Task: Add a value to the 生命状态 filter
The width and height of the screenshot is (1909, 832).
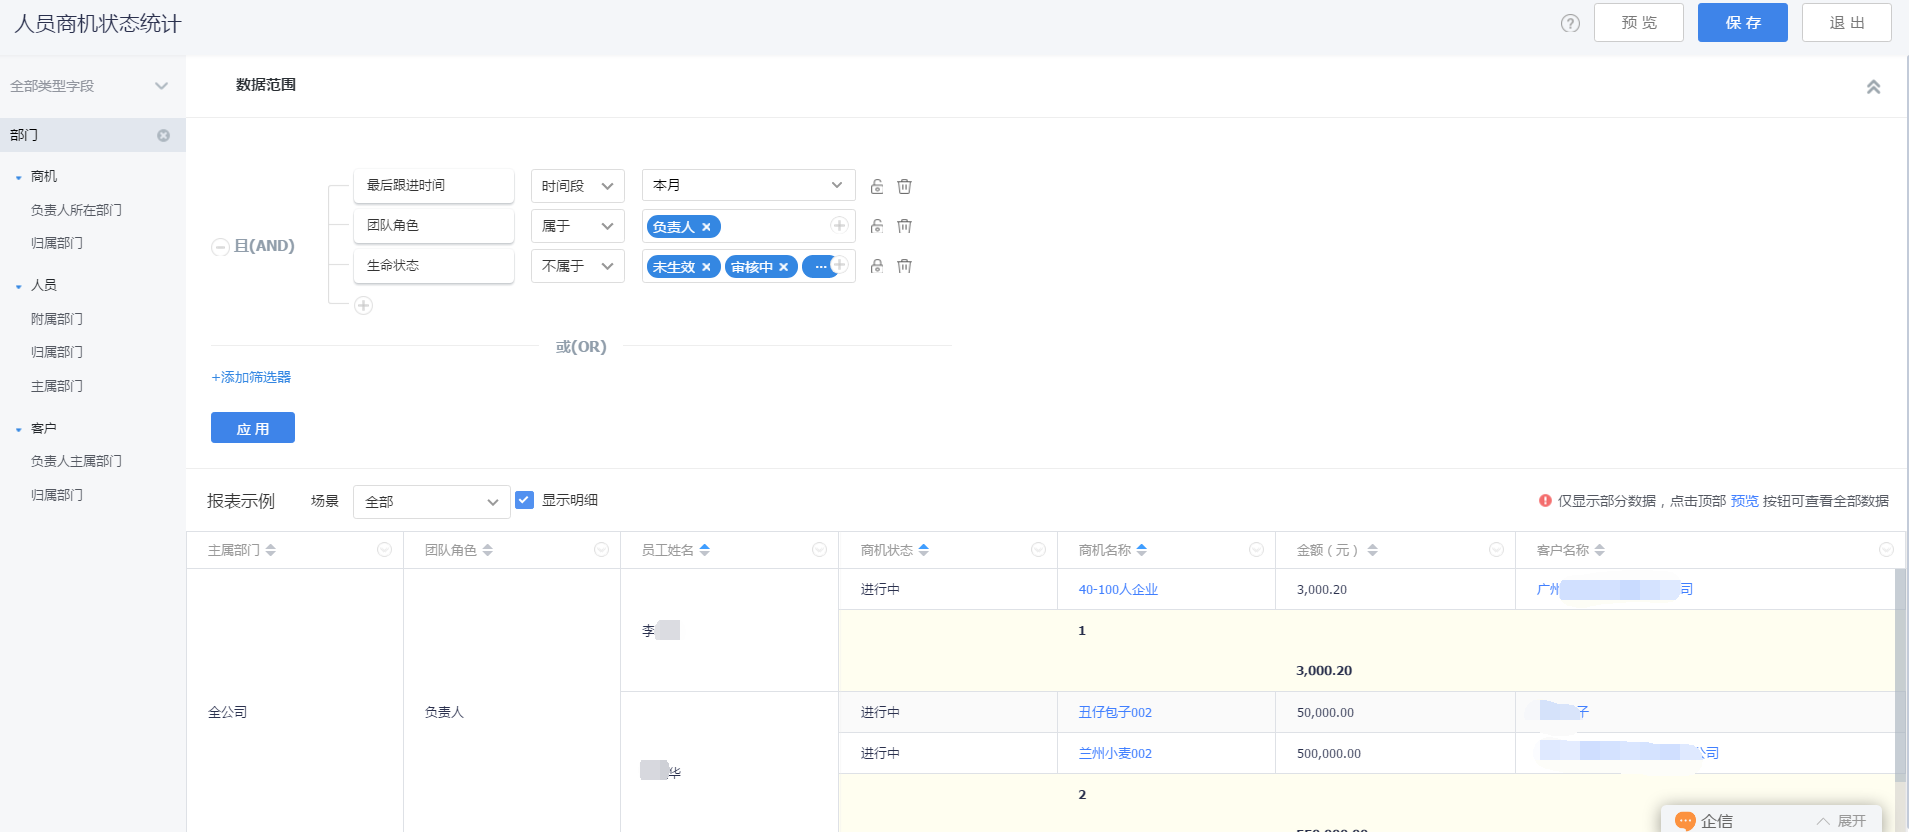Action: coord(840,265)
